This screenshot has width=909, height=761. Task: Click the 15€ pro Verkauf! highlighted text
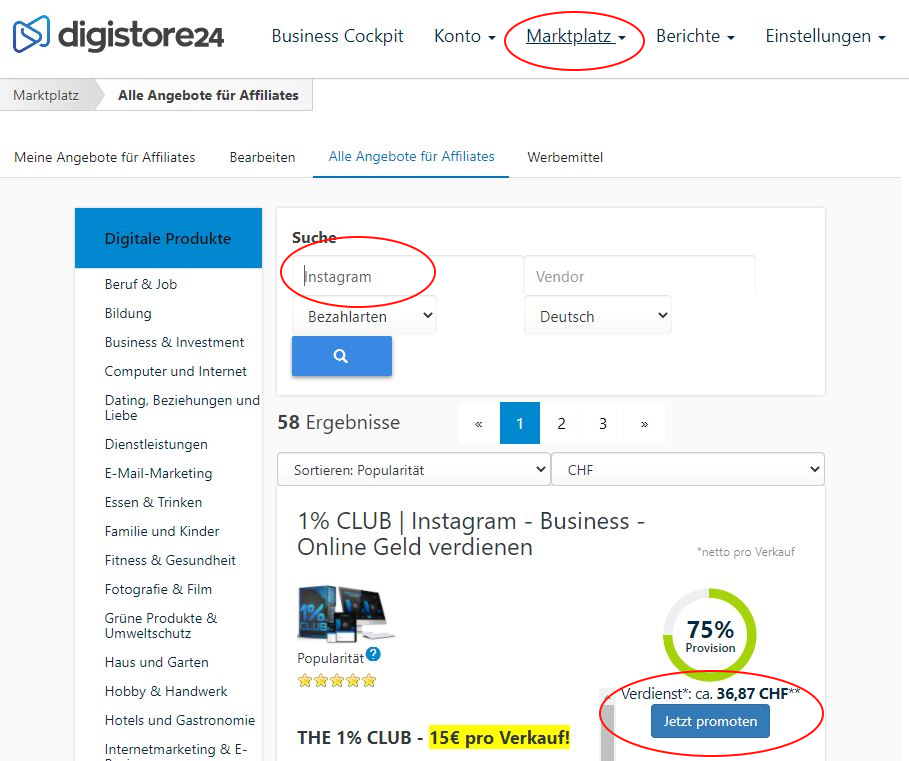(x=499, y=738)
